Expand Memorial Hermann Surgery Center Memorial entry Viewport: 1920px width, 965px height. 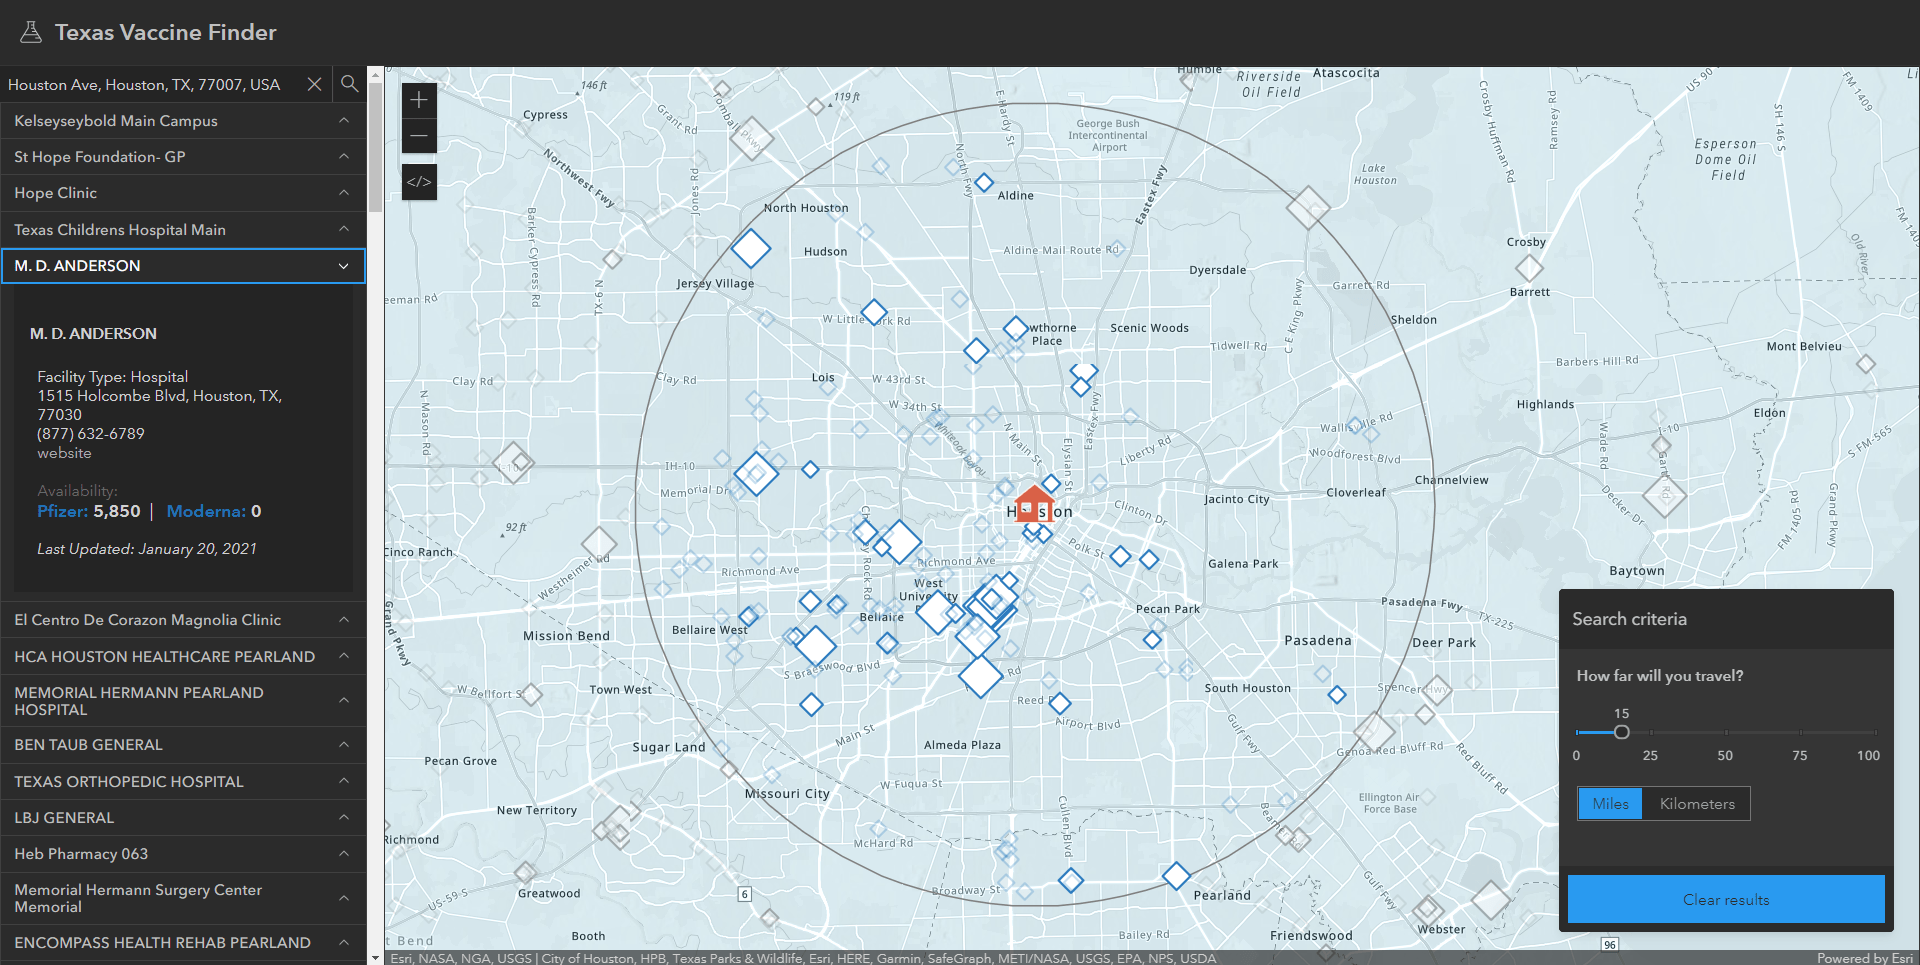[183, 898]
